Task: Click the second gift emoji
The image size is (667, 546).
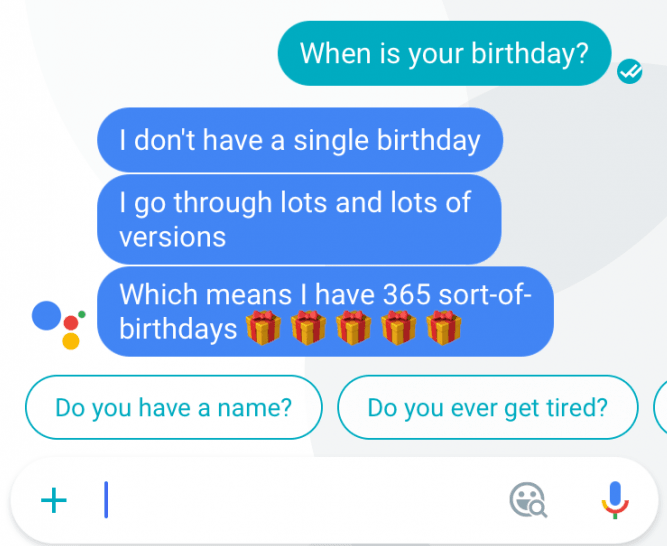Action: click(x=309, y=328)
